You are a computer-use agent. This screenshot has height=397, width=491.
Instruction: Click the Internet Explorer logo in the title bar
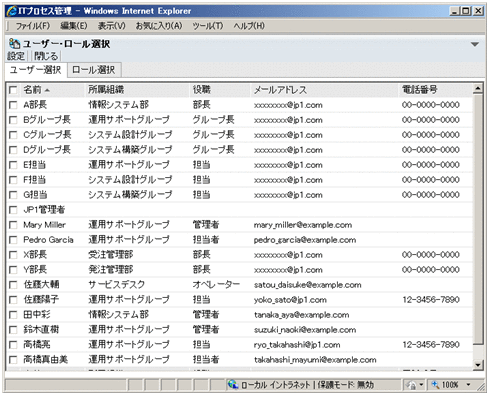click(12, 11)
